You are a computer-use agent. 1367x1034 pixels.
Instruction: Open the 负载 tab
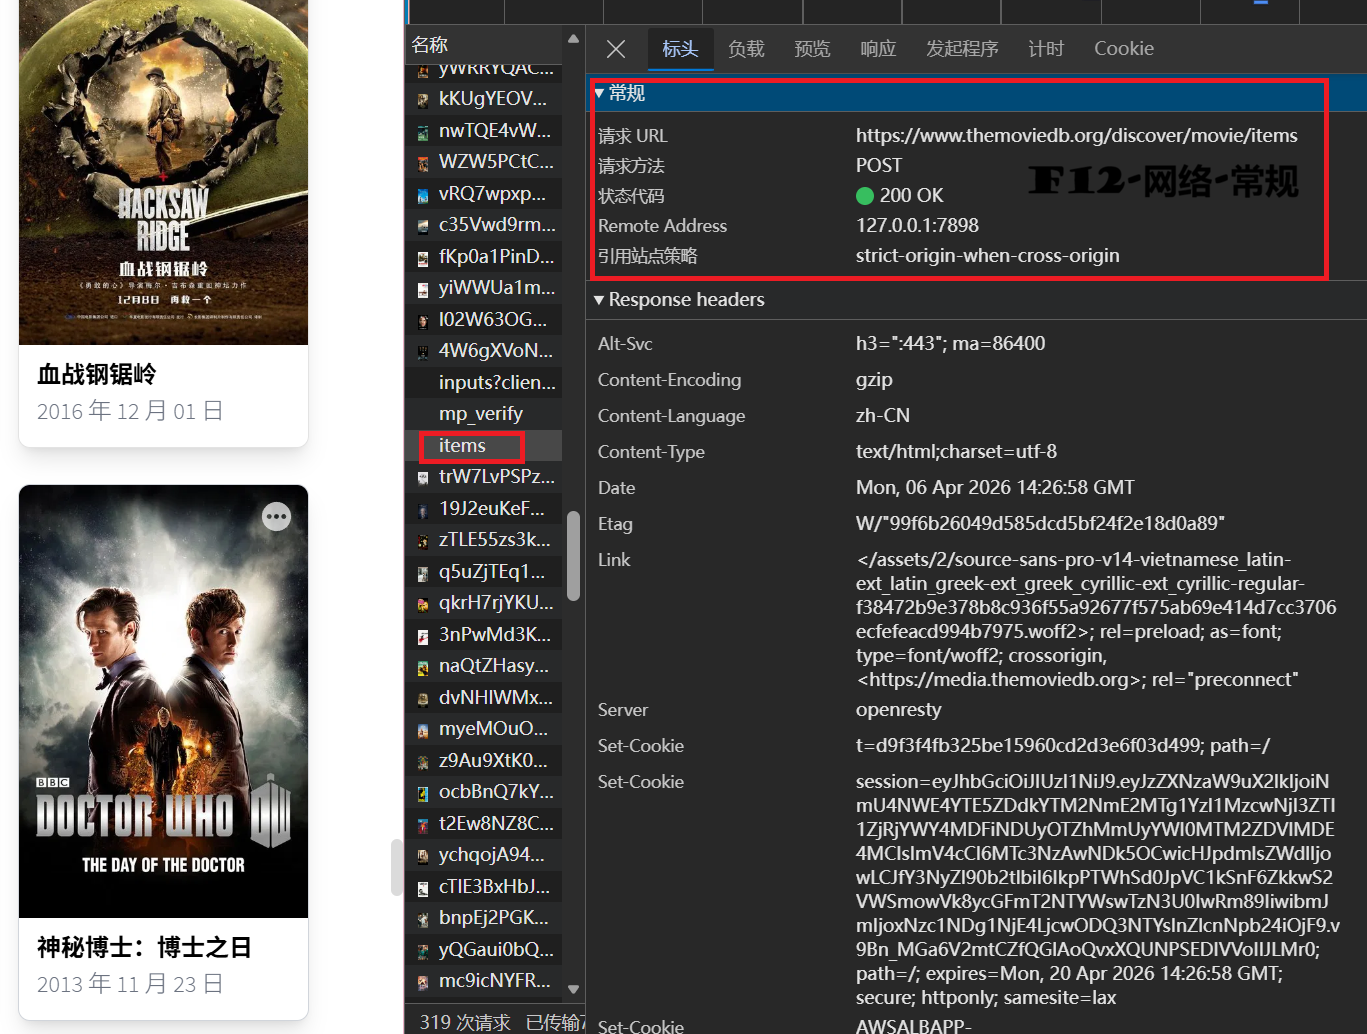746,49
